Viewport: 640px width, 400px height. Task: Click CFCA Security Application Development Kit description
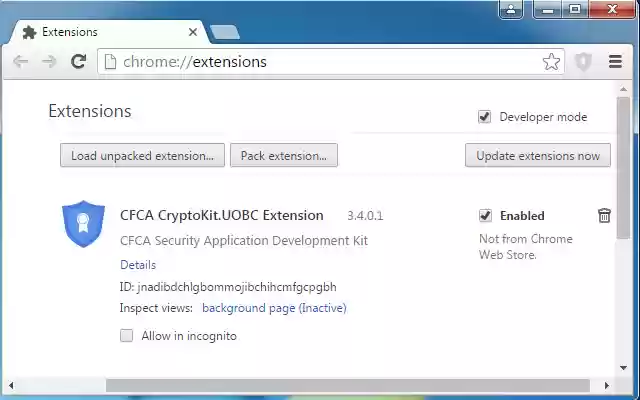(244, 241)
